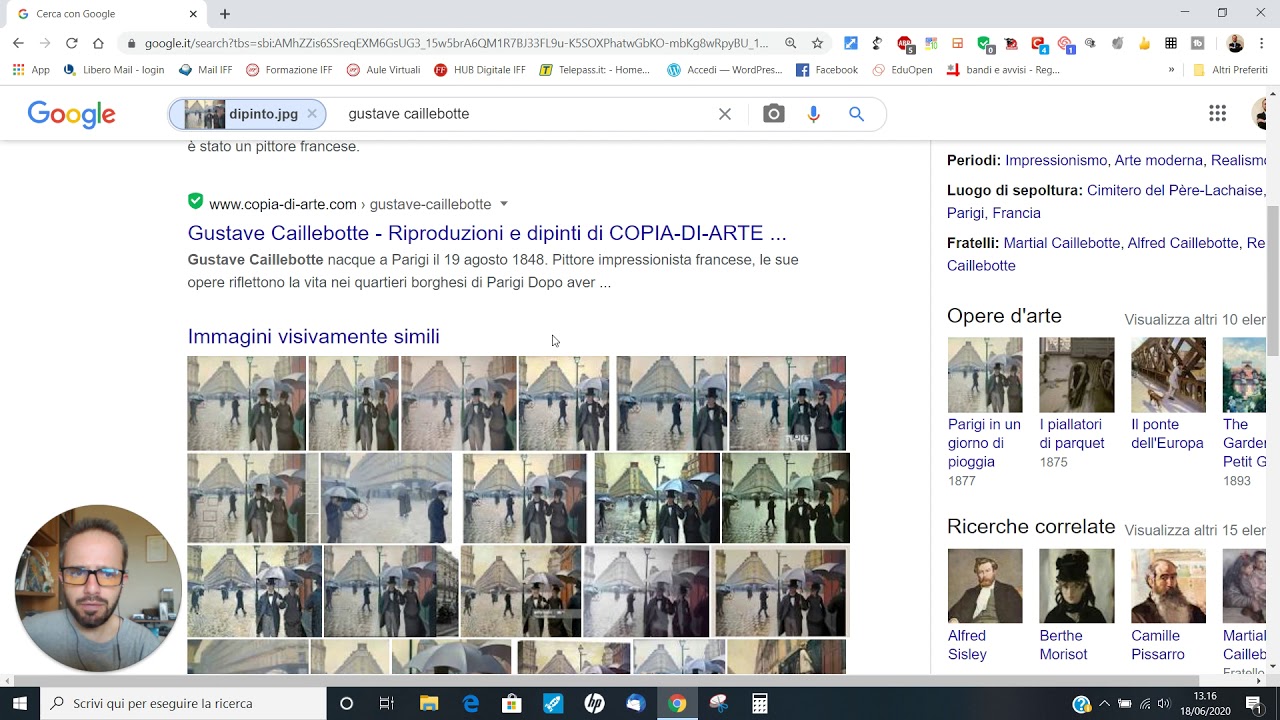Open the I piallatori di parquet artwork thumbnail
The image size is (1280, 720).
point(1076,375)
